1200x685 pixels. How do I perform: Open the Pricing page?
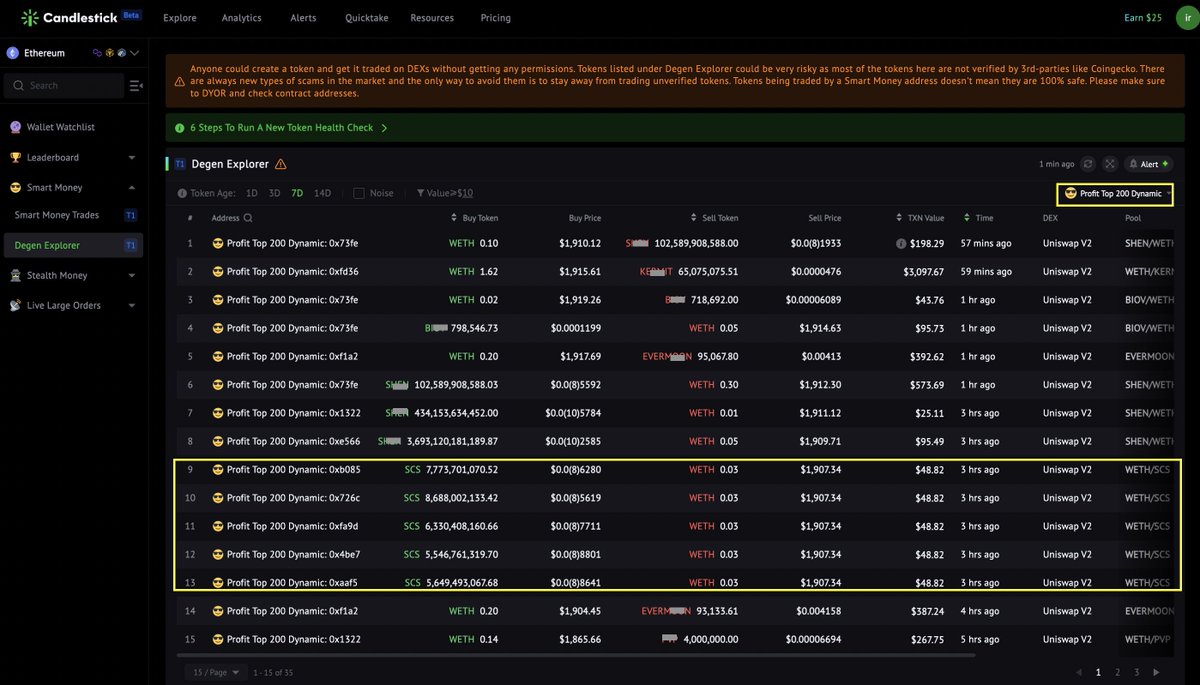(495, 18)
